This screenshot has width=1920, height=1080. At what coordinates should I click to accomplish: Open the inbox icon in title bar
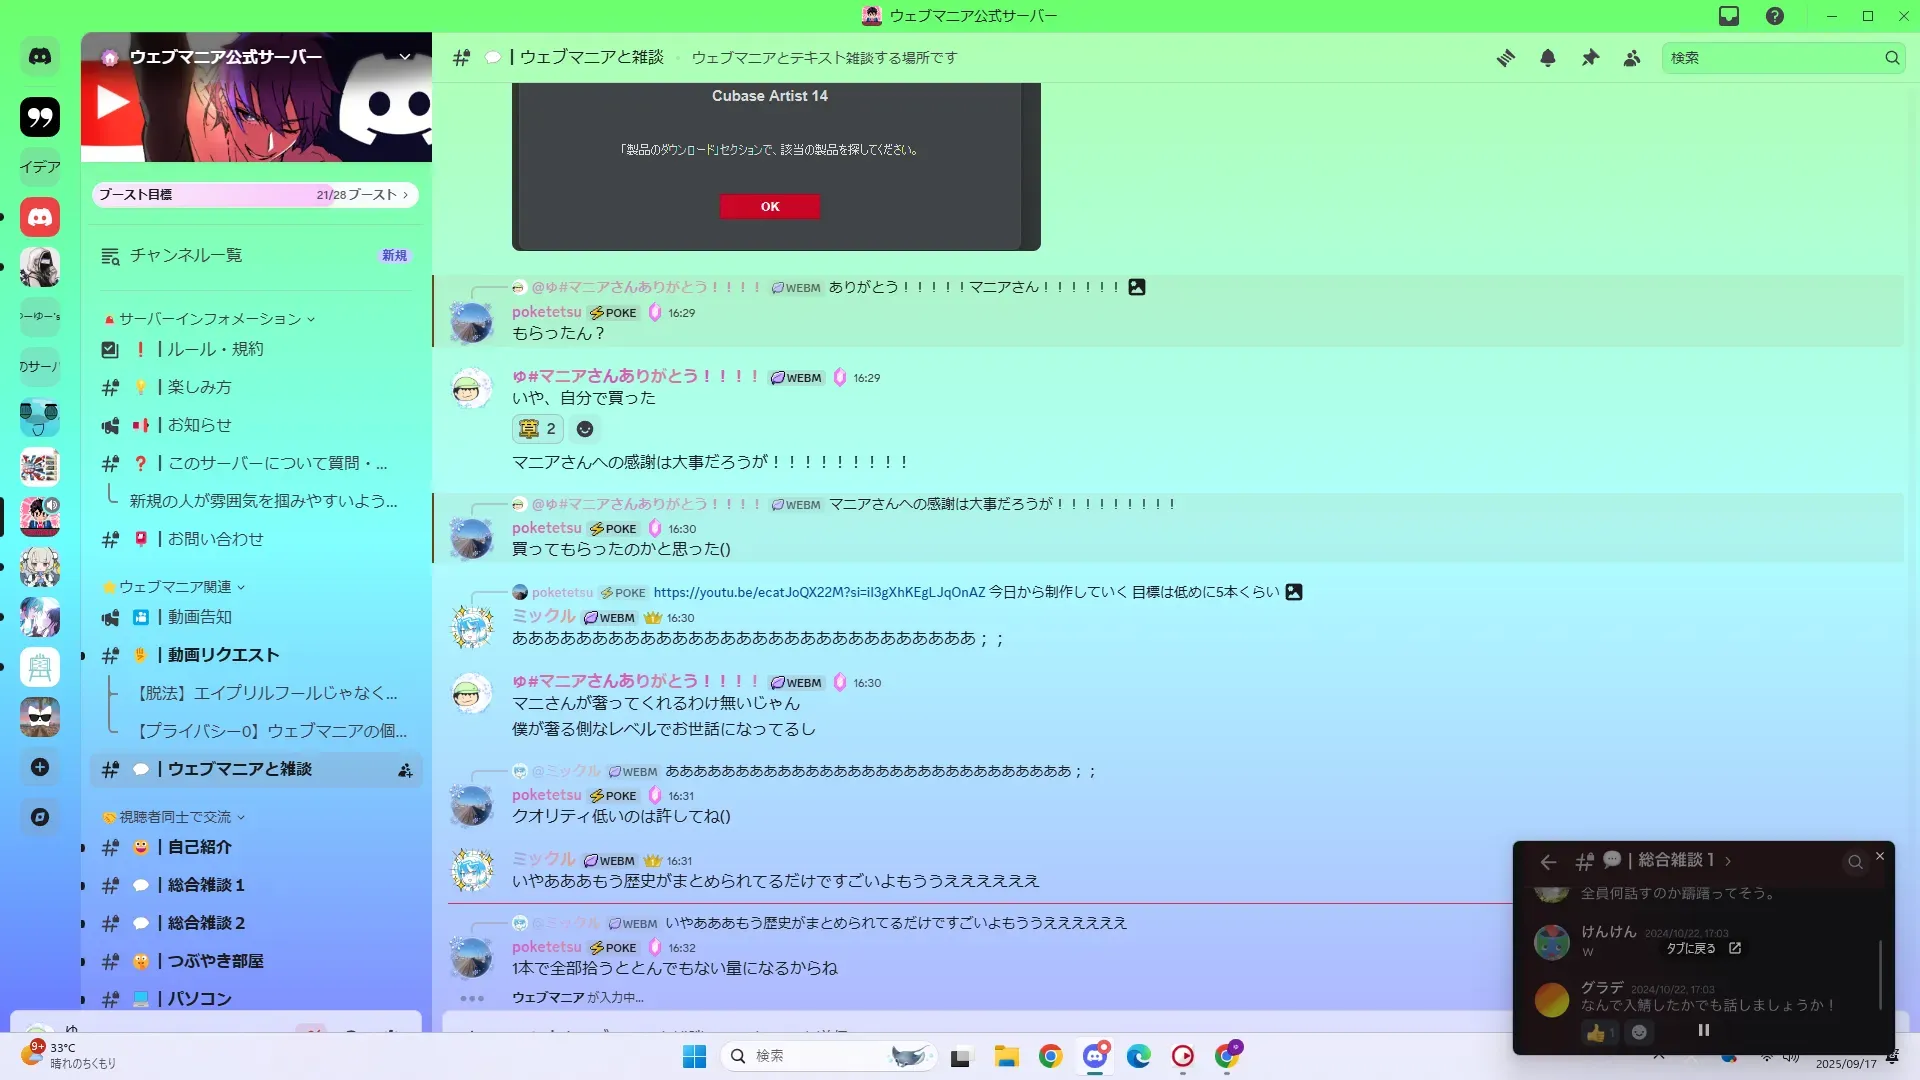click(x=1729, y=16)
